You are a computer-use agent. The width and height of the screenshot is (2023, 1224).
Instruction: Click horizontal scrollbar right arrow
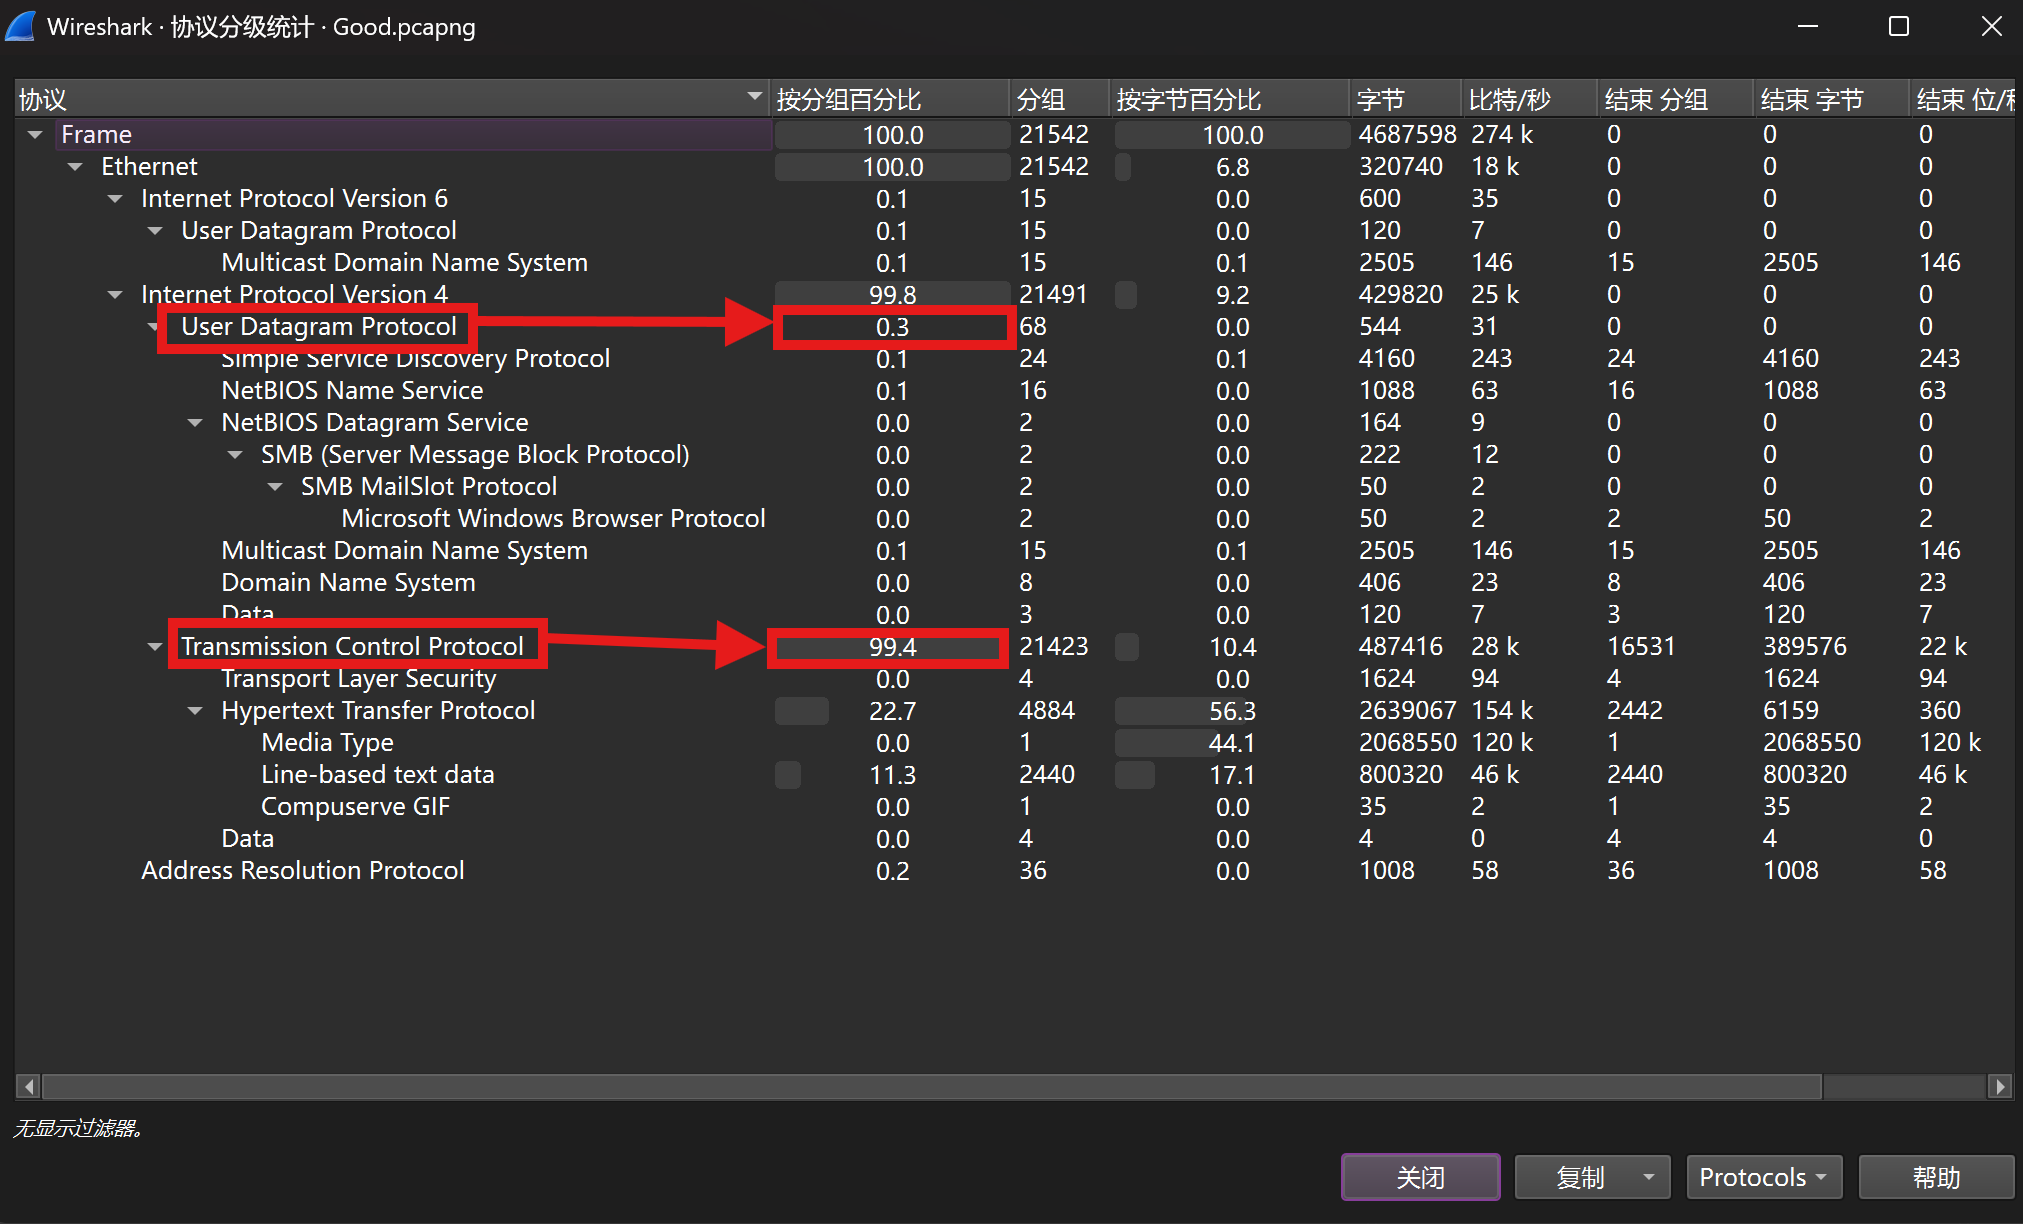click(2000, 1086)
